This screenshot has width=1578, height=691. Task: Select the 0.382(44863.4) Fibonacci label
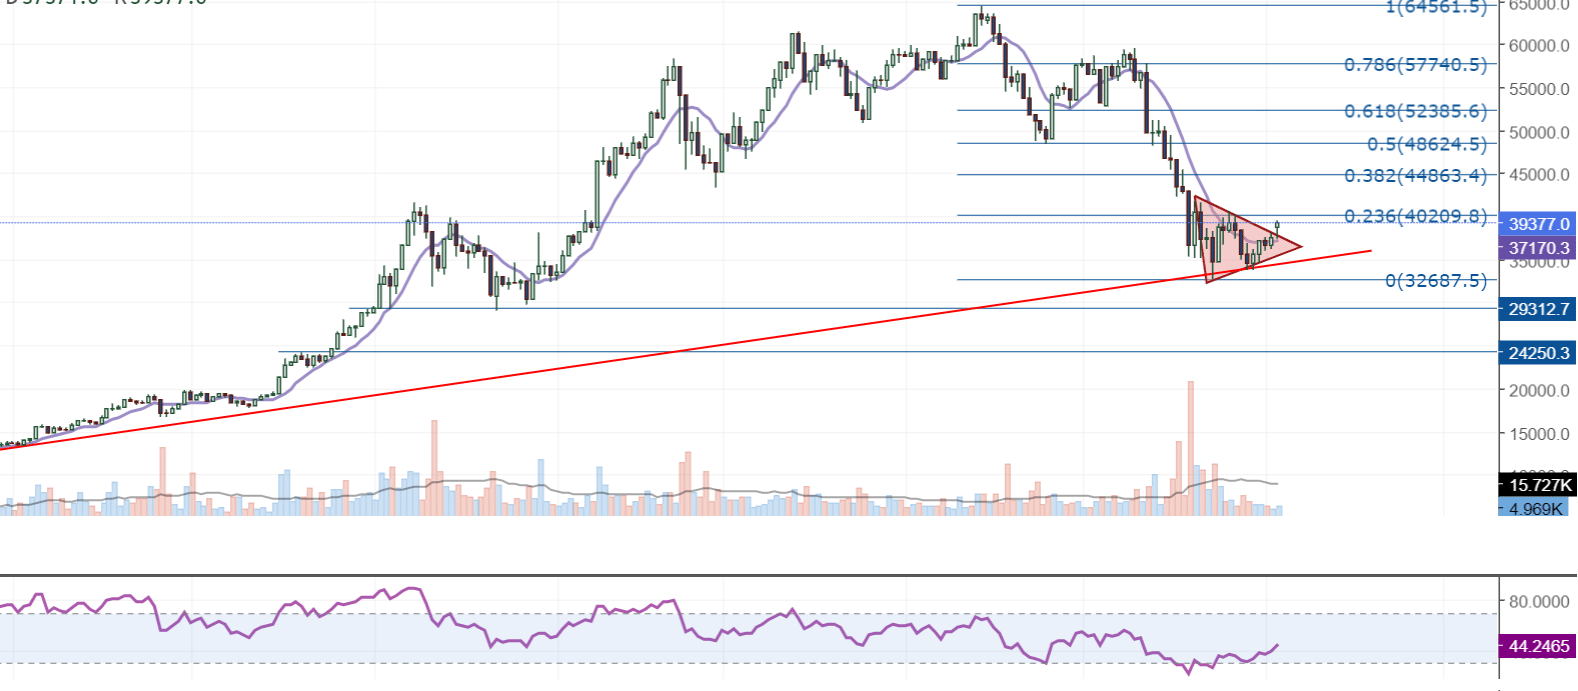coord(1415,176)
